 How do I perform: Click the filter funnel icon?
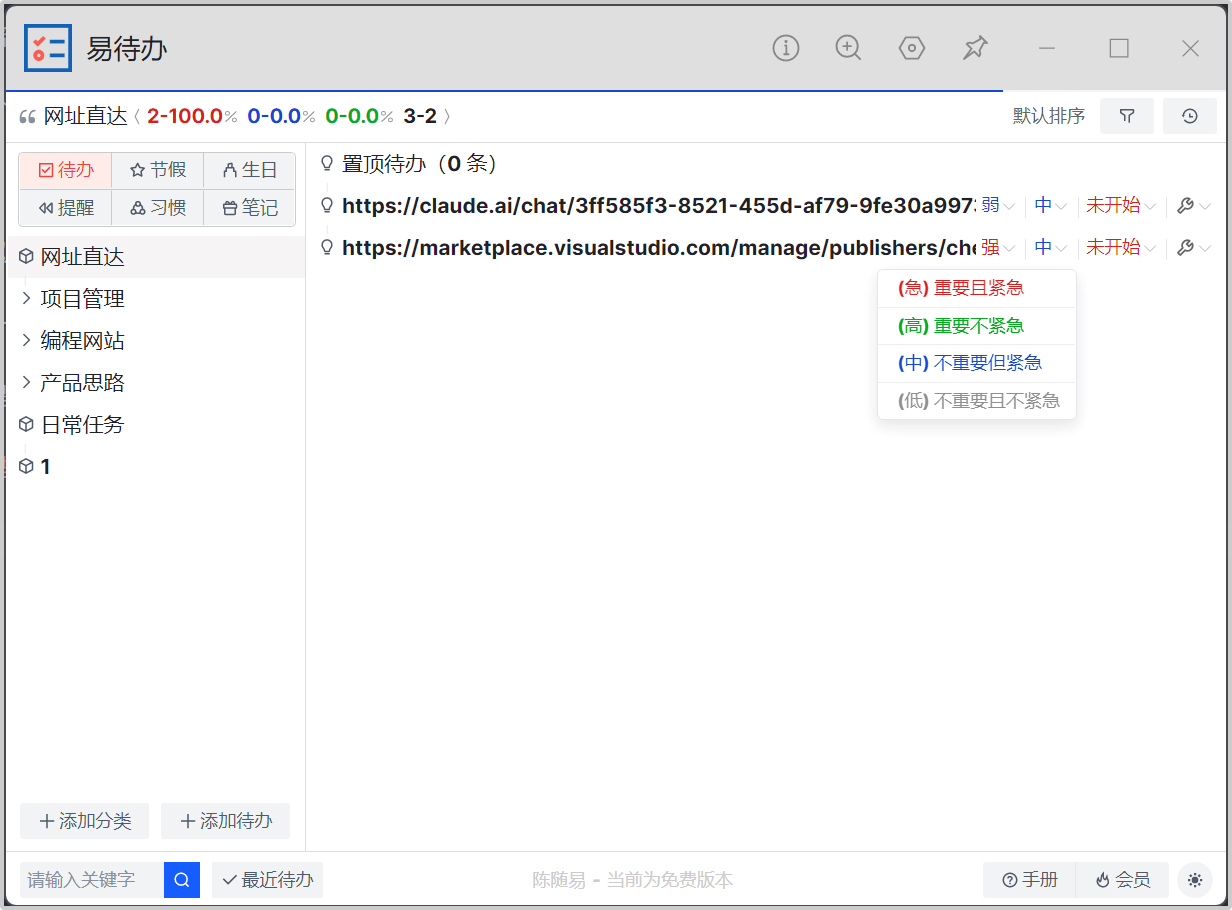1127,116
